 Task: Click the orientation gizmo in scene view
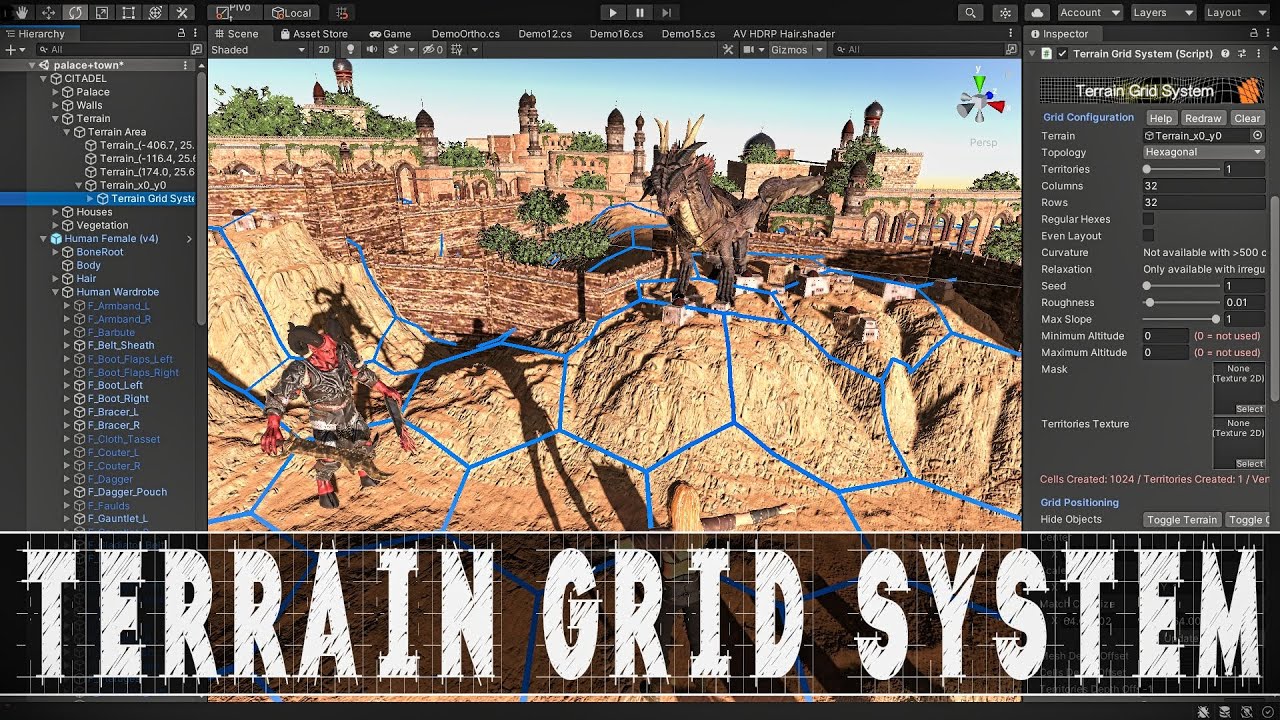click(x=979, y=101)
